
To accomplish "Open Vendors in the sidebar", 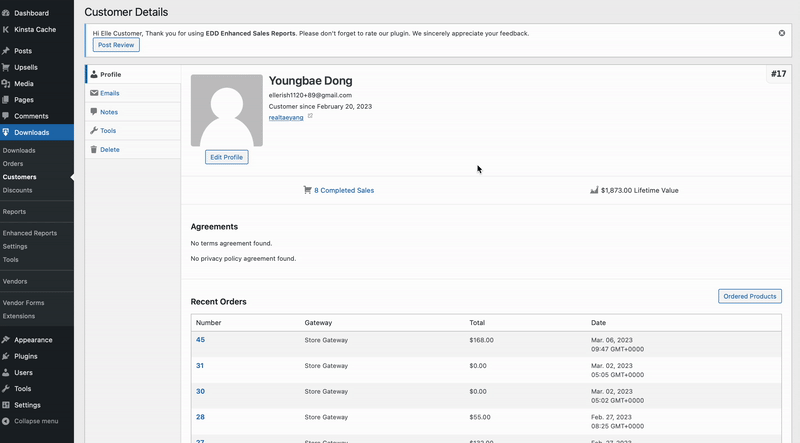I will click(15, 281).
